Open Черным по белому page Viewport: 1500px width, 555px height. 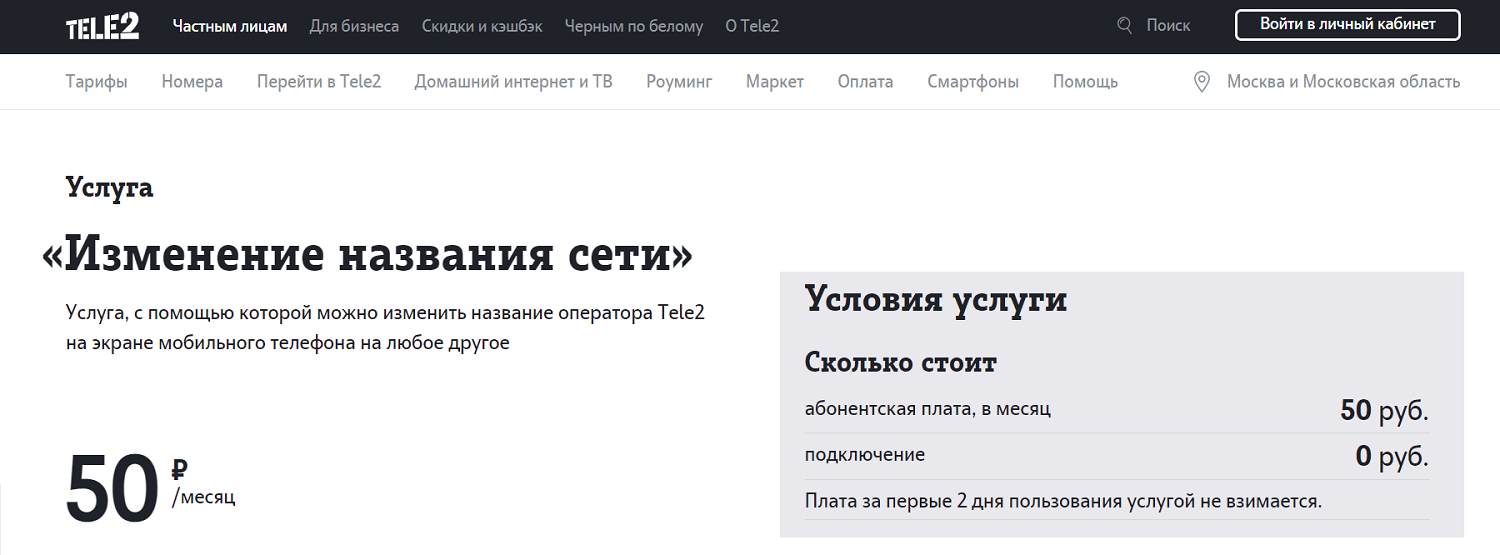634,26
